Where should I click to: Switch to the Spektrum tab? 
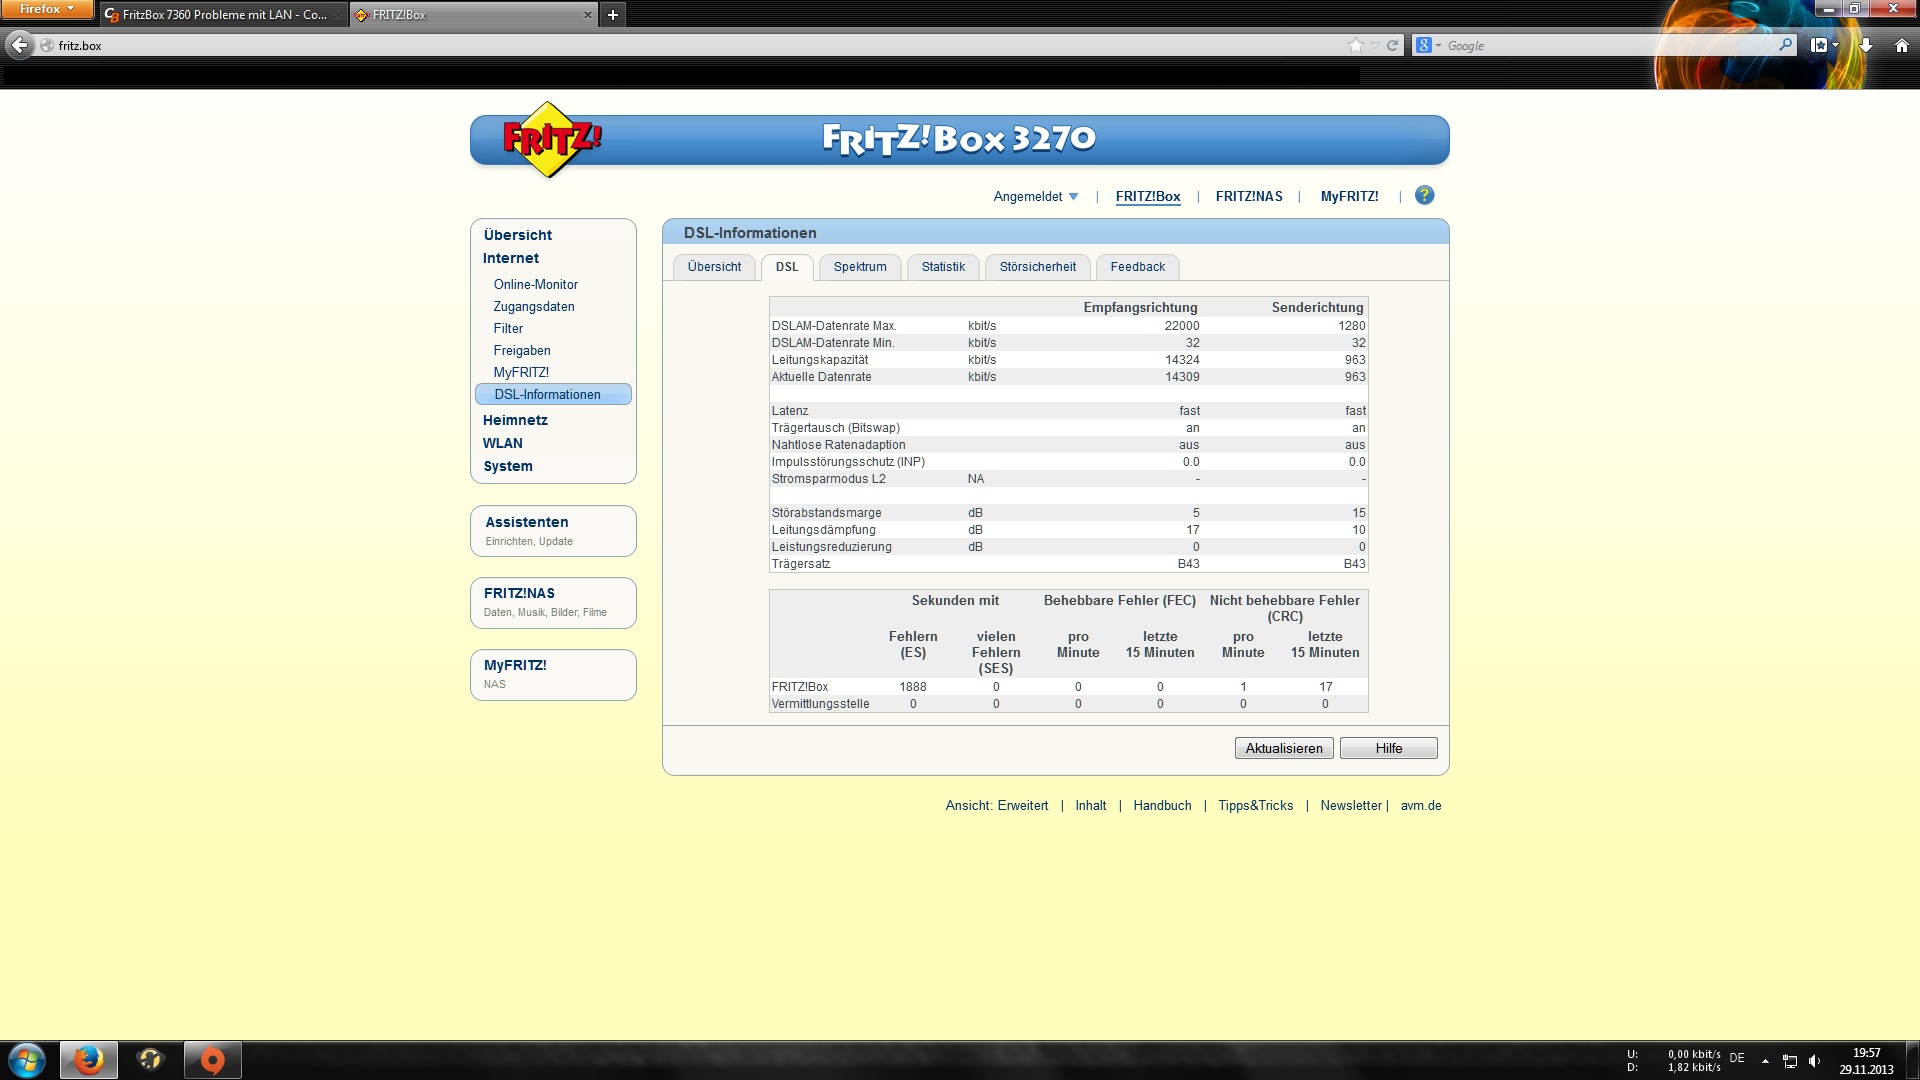pyautogui.click(x=859, y=267)
